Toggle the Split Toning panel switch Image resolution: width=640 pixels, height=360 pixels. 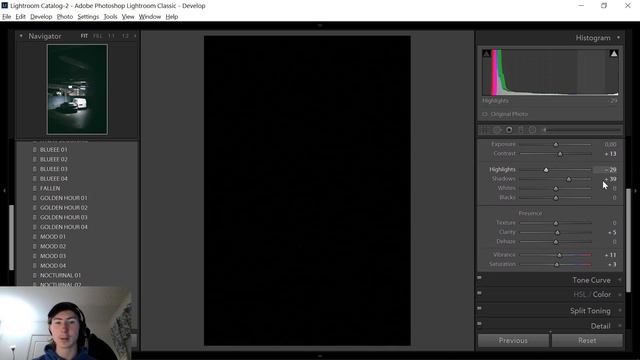(x=480, y=308)
